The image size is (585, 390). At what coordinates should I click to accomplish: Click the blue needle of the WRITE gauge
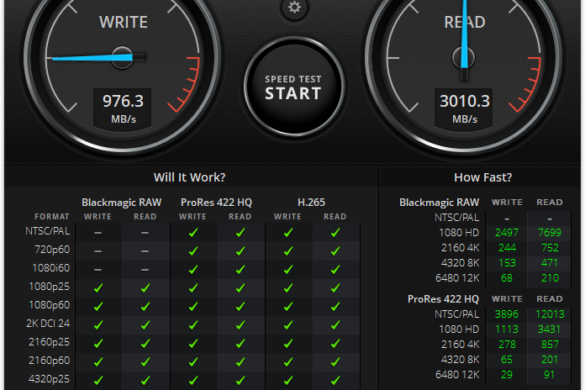click(x=91, y=57)
